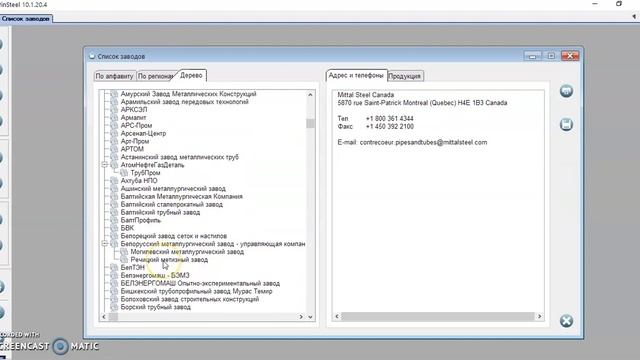
Task: Switch to the По алфавиту tab
Action: tap(114, 76)
